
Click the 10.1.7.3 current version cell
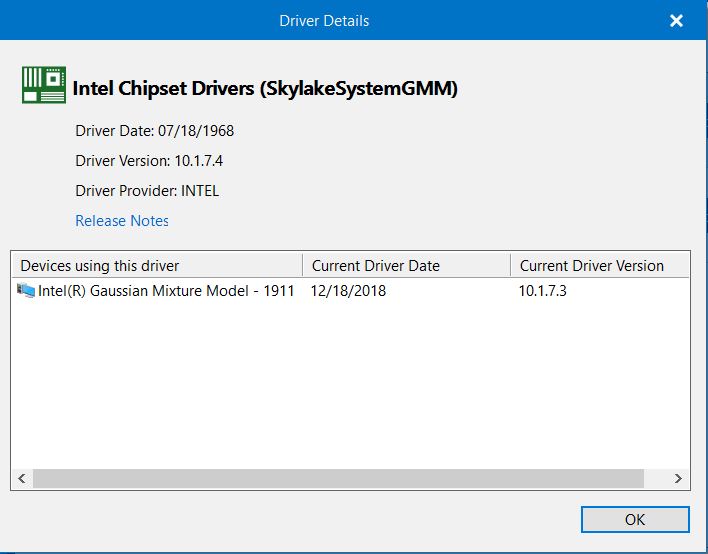542,291
